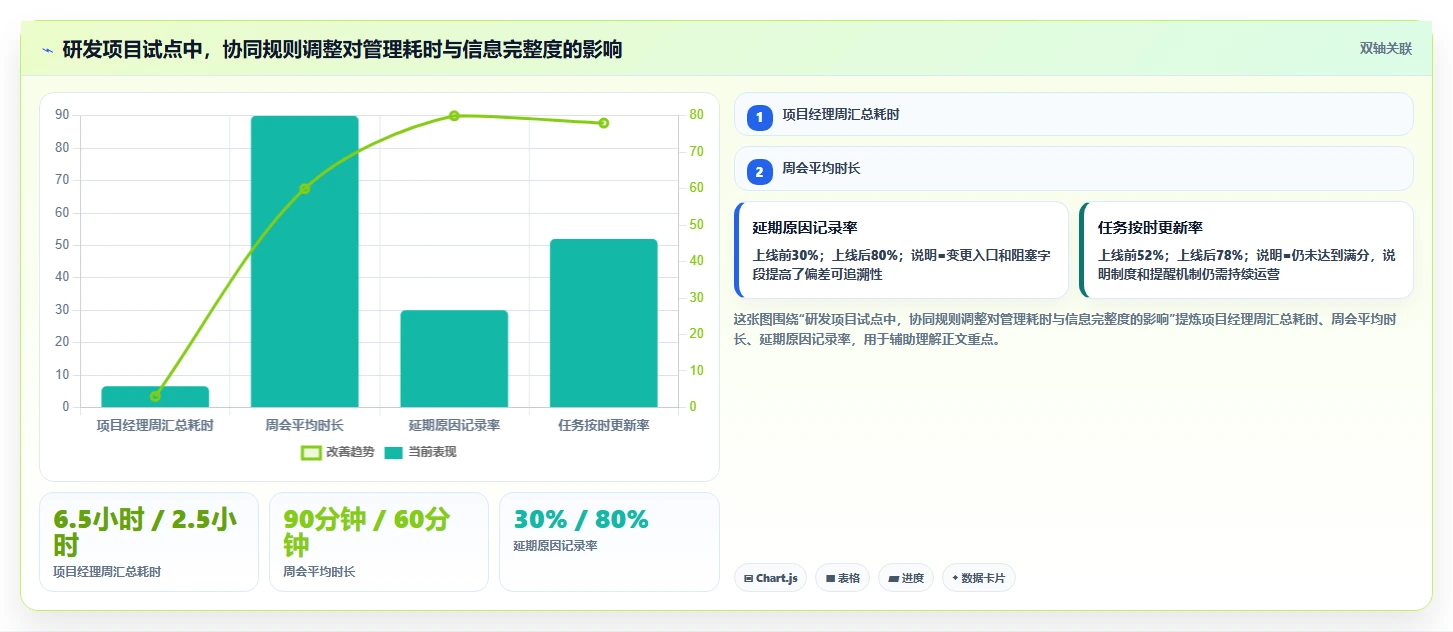Click the 延期原因记录率 bar in chart
This screenshot has width=1453, height=632.
click(x=454, y=359)
